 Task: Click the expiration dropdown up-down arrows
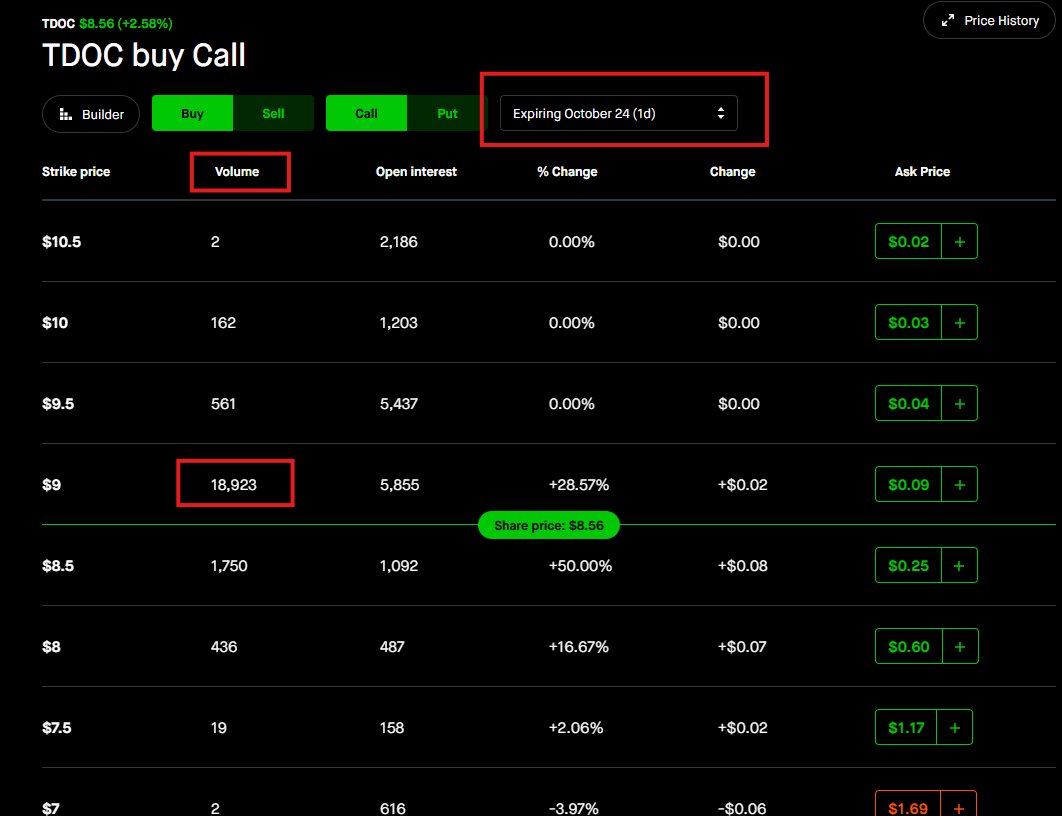coord(721,113)
